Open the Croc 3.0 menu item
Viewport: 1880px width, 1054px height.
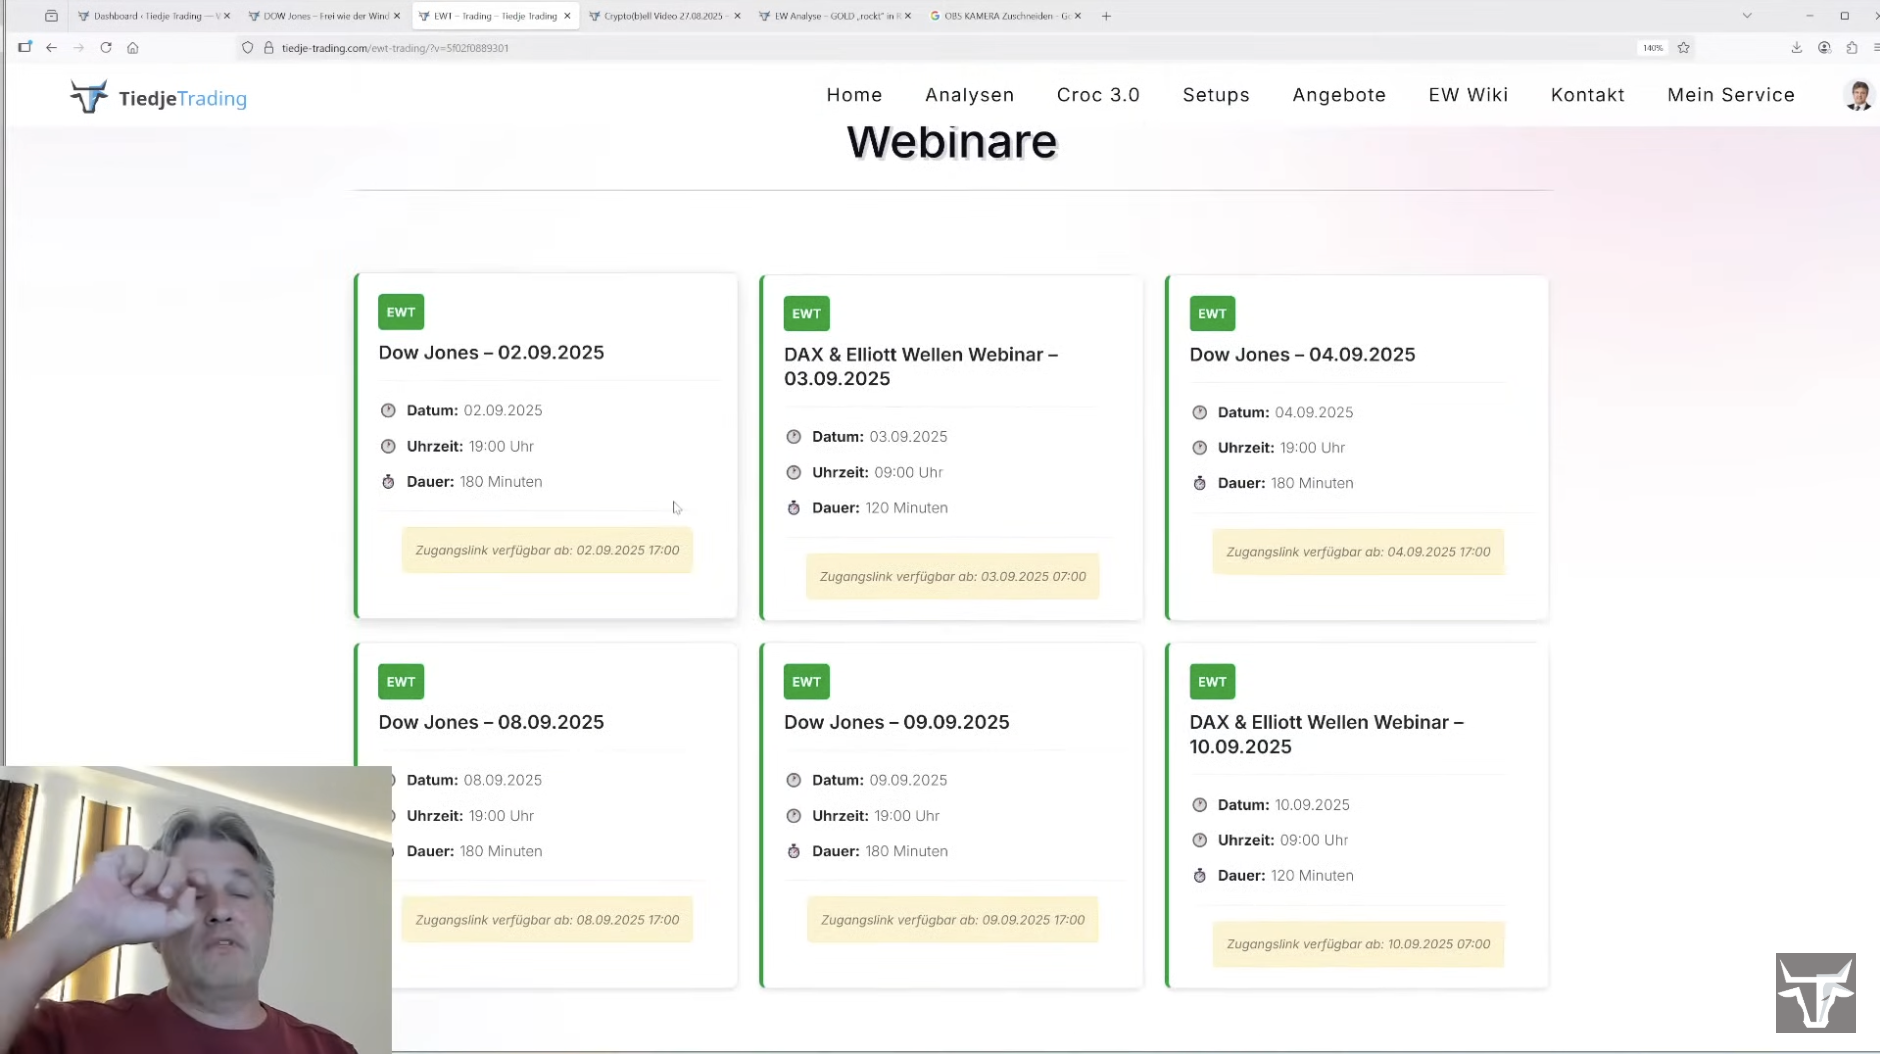(x=1098, y=95)
